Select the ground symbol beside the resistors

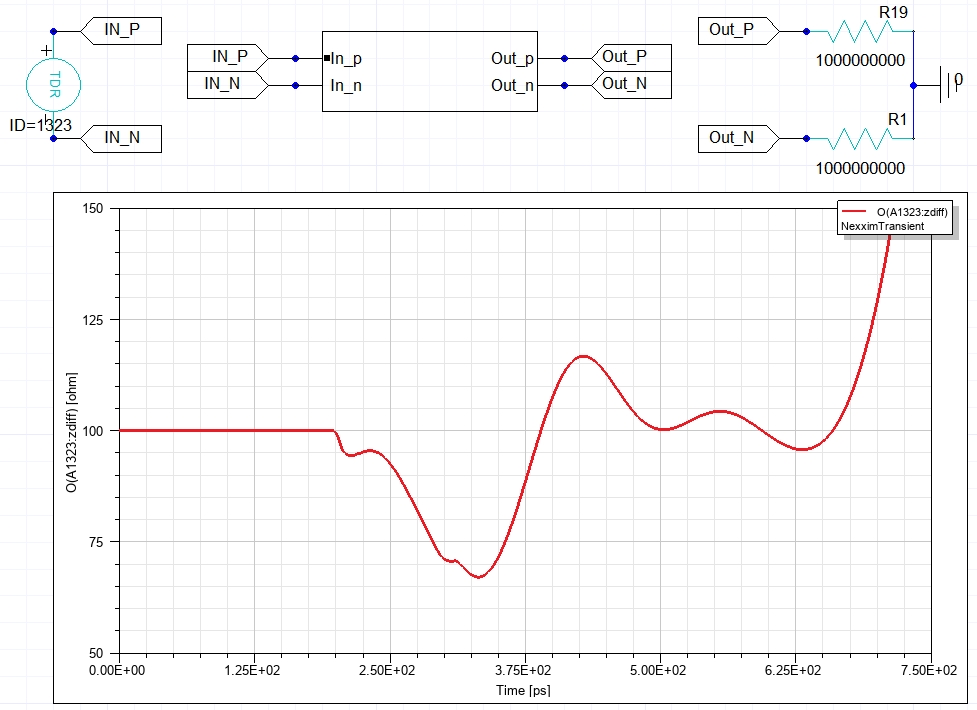click(x=943, y=85)
